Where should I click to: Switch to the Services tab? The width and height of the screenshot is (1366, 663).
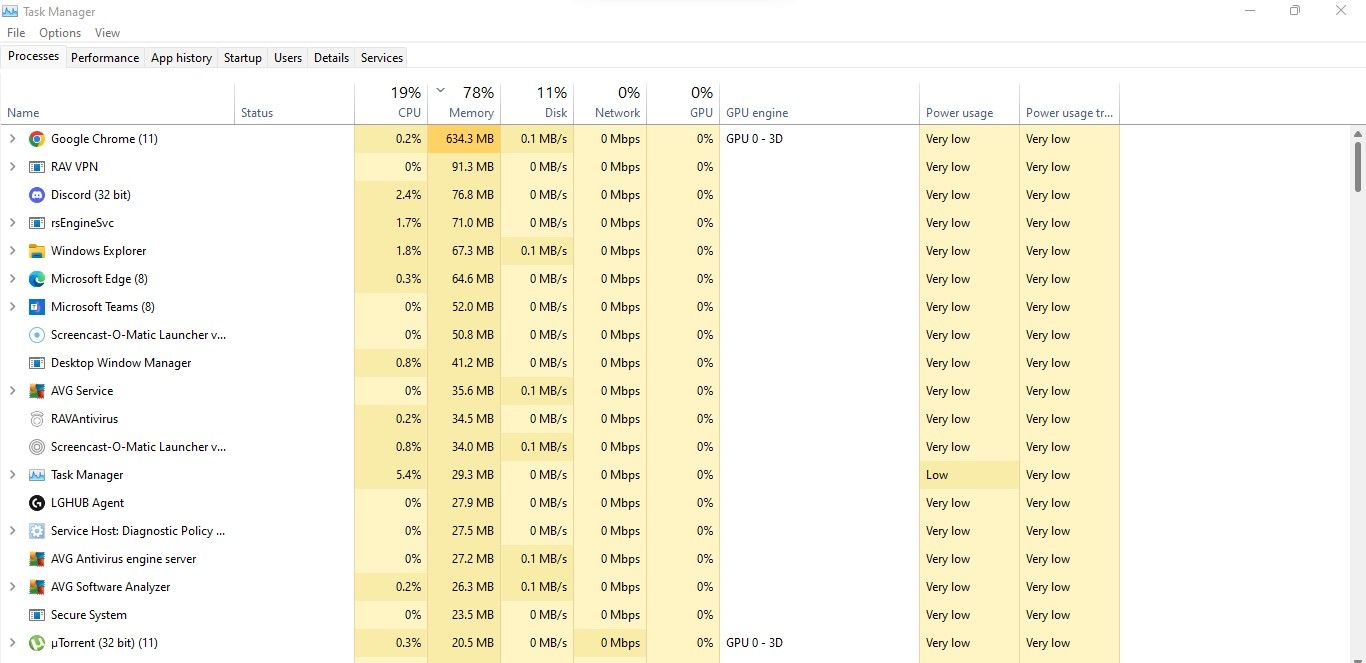(x=382, y=58)
